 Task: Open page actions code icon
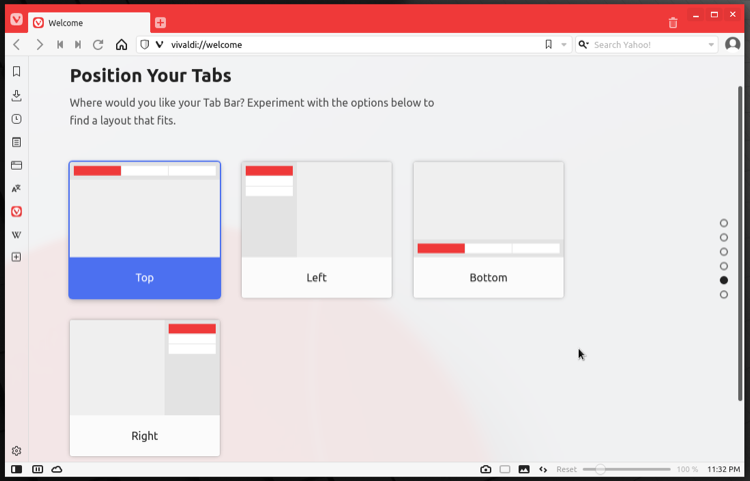tap(543, 470)
